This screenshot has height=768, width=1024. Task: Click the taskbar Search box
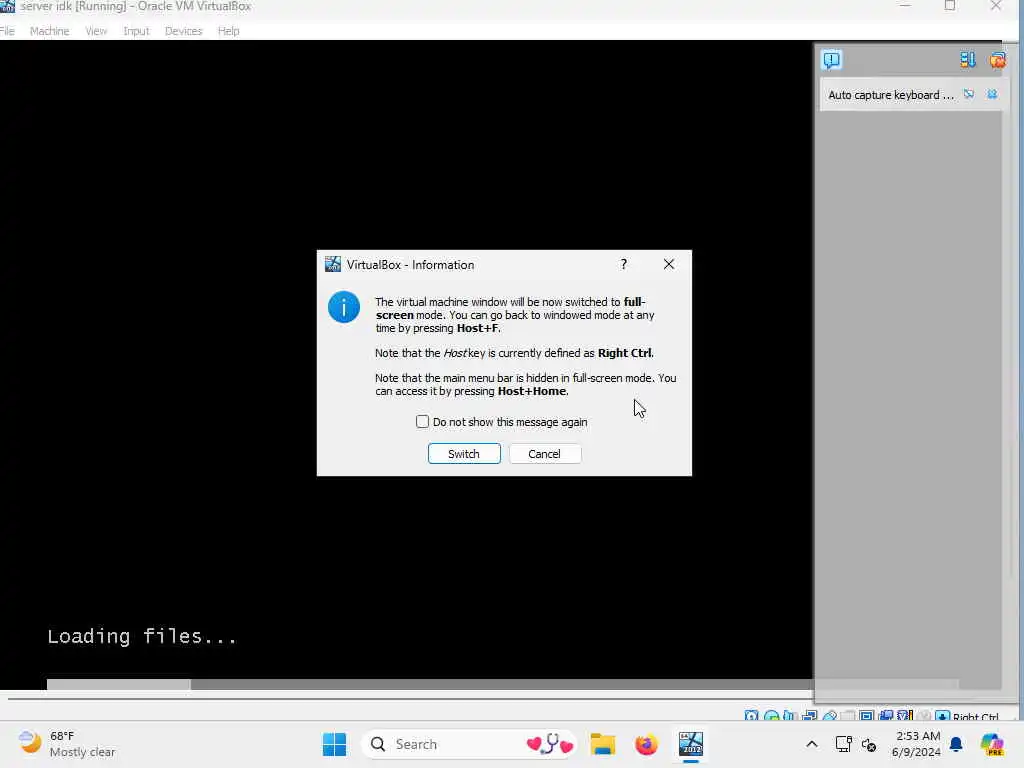click(469, 744)
